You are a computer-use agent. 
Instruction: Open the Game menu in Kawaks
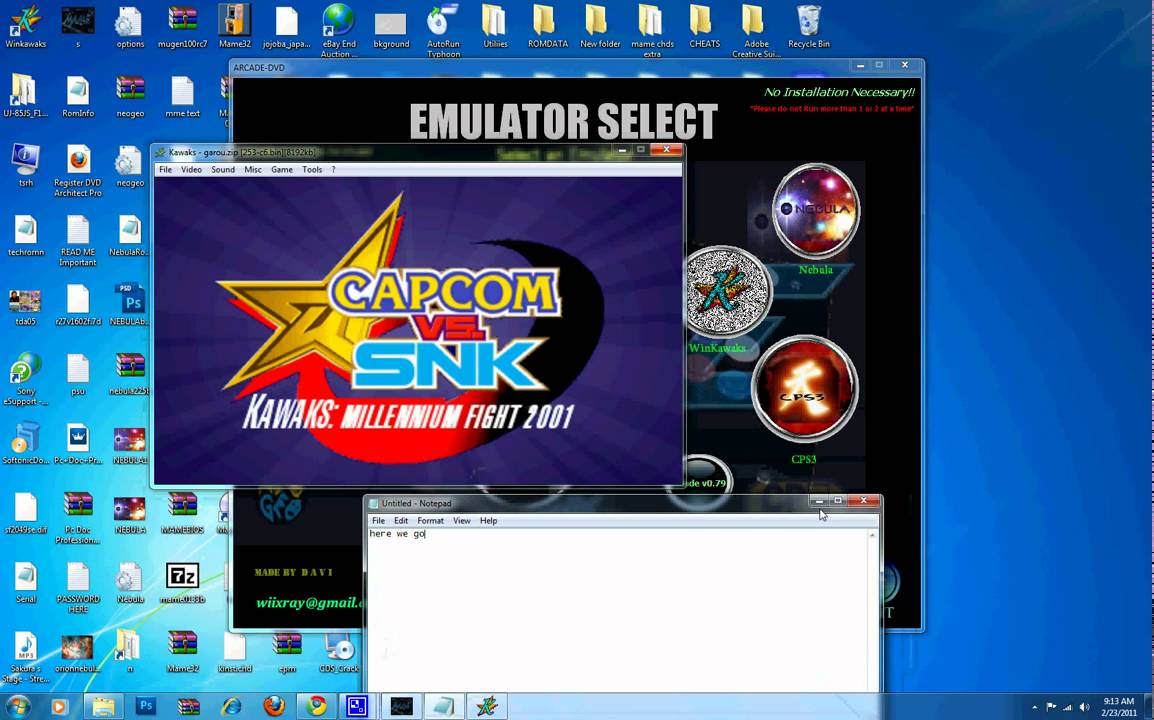[282, 169]
